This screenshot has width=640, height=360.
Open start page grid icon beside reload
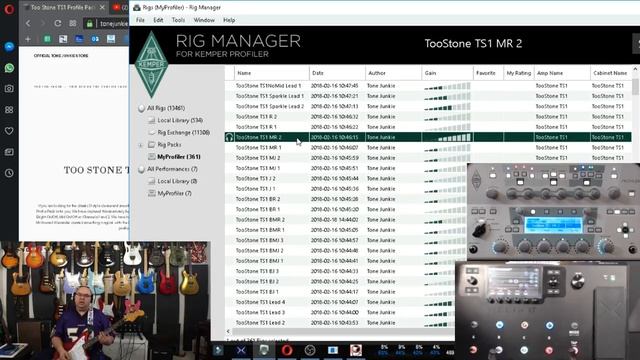point(73,23)
